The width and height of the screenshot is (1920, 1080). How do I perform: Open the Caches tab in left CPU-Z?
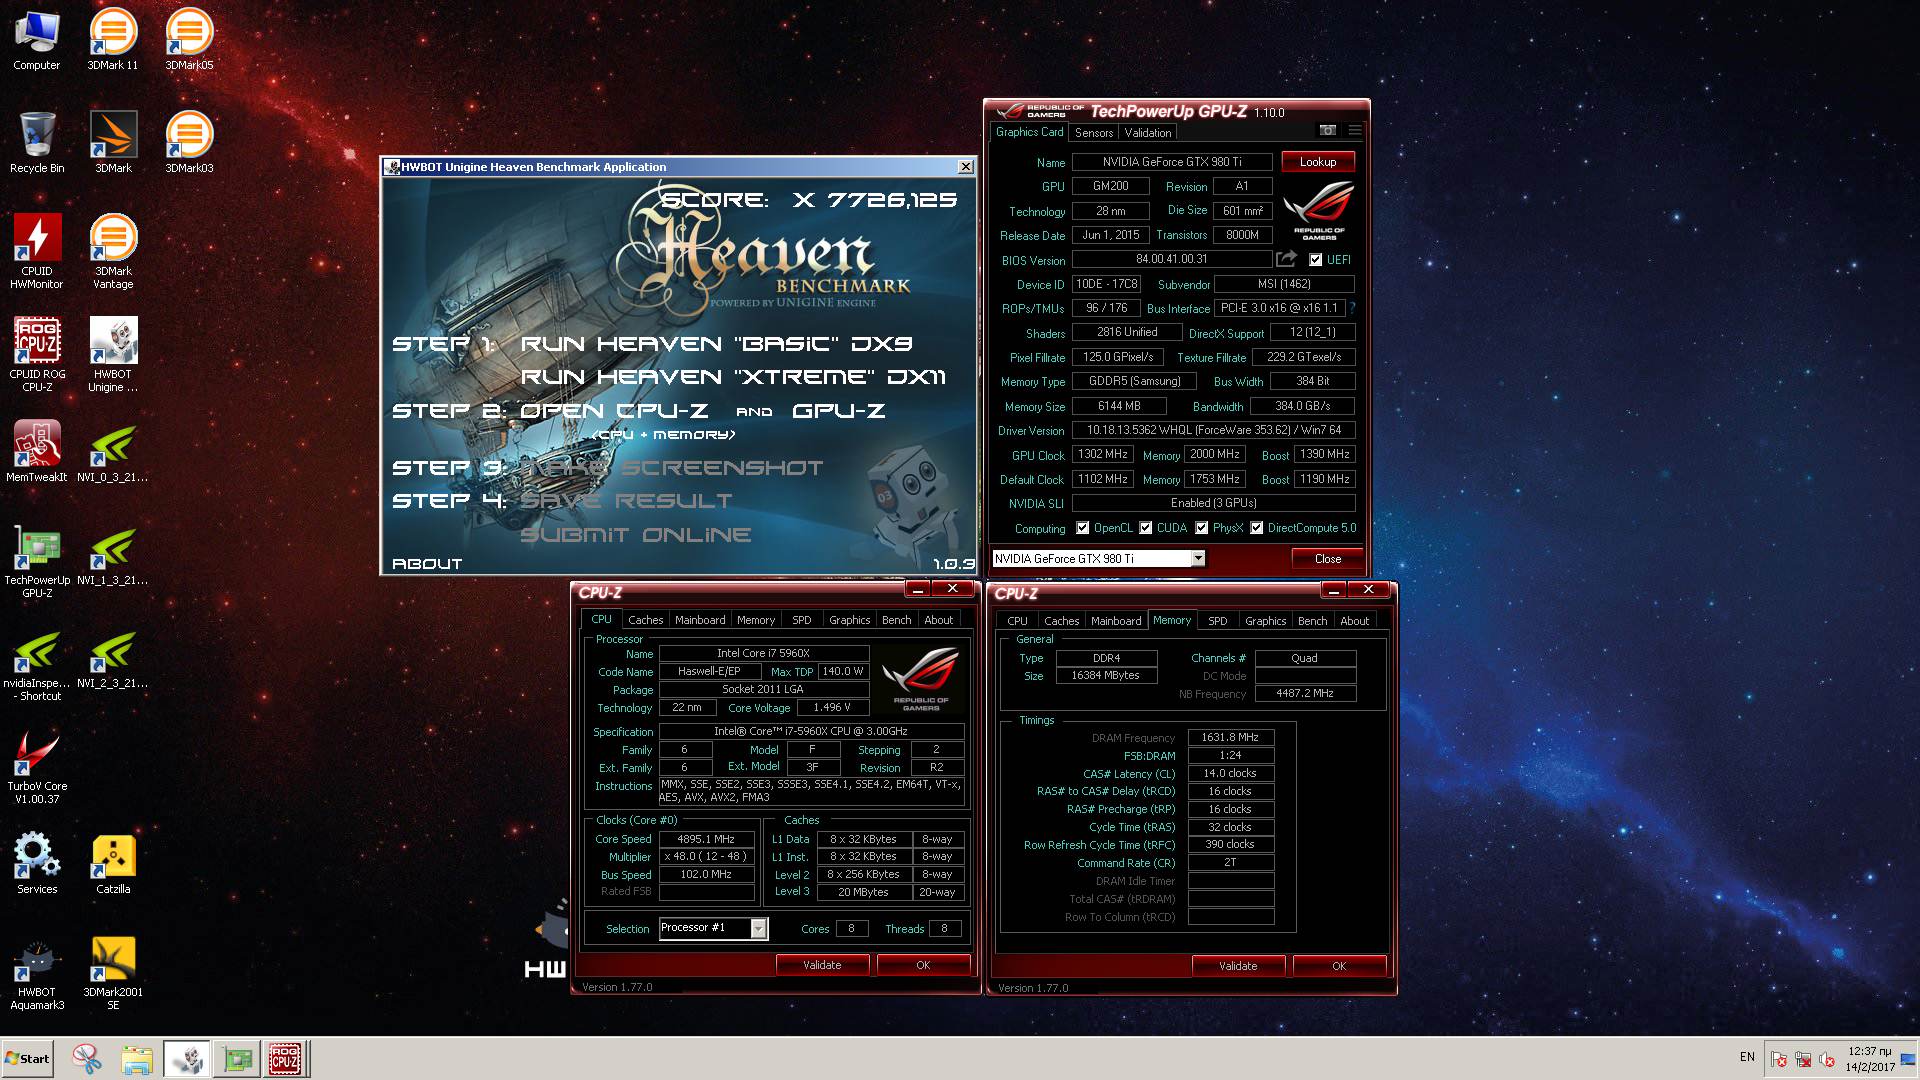click(645, 620)
